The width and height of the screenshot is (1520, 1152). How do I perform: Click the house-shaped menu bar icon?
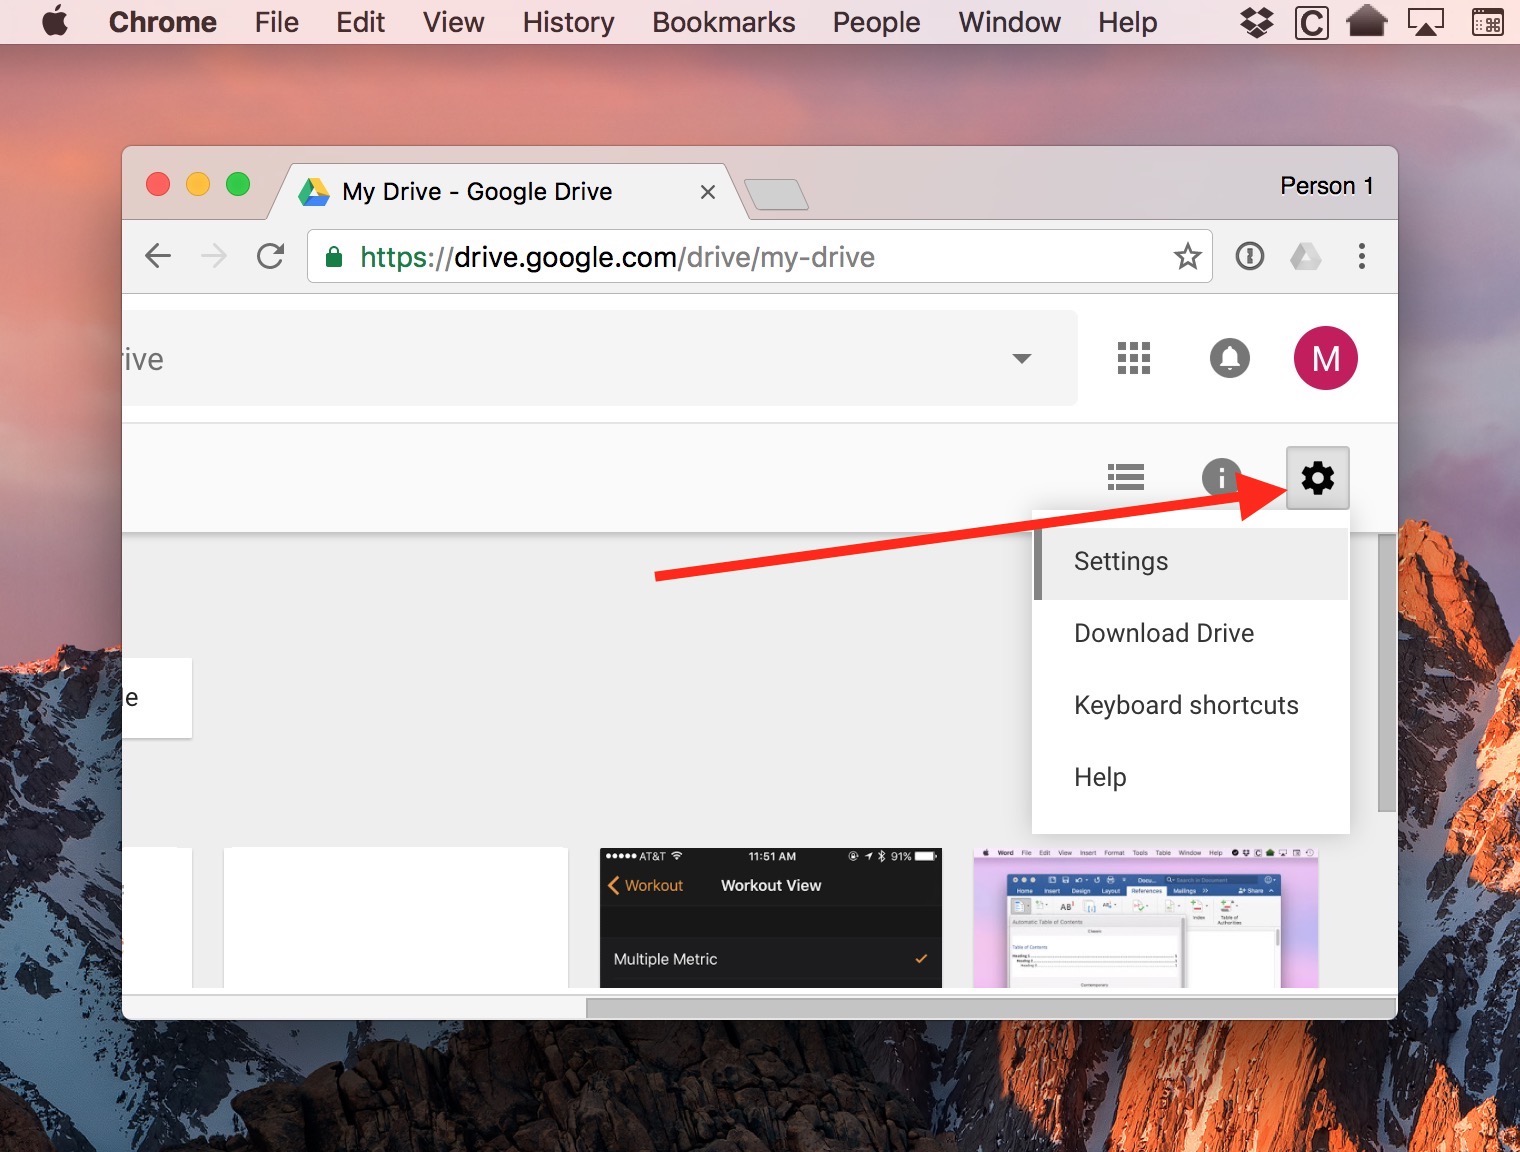1366,21
